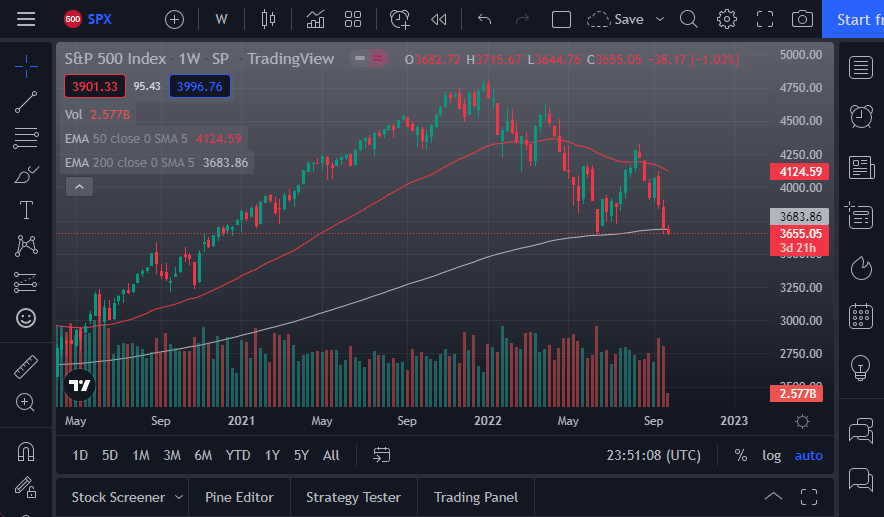The height and width of the screenshot is (517, 884).
Task: Open the Strategy Tester tab
Action: [353, 497]
